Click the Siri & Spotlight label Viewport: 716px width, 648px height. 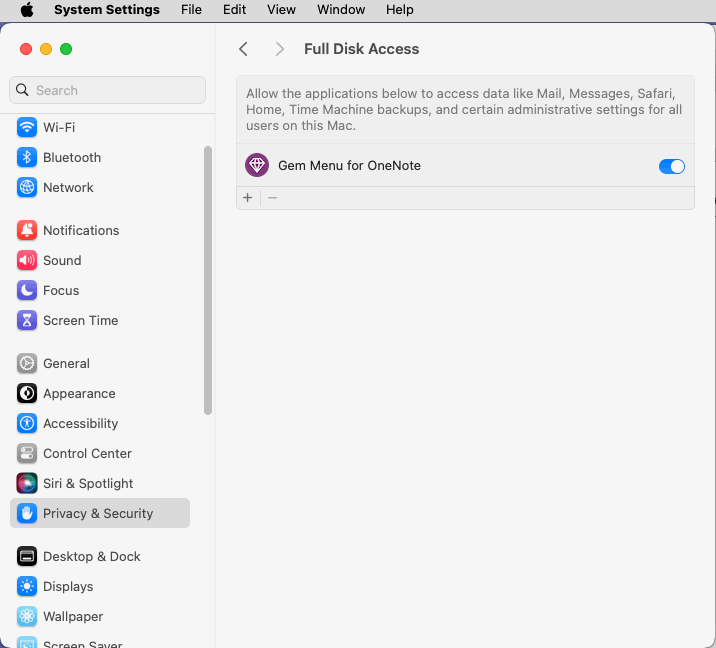(88, 484)
